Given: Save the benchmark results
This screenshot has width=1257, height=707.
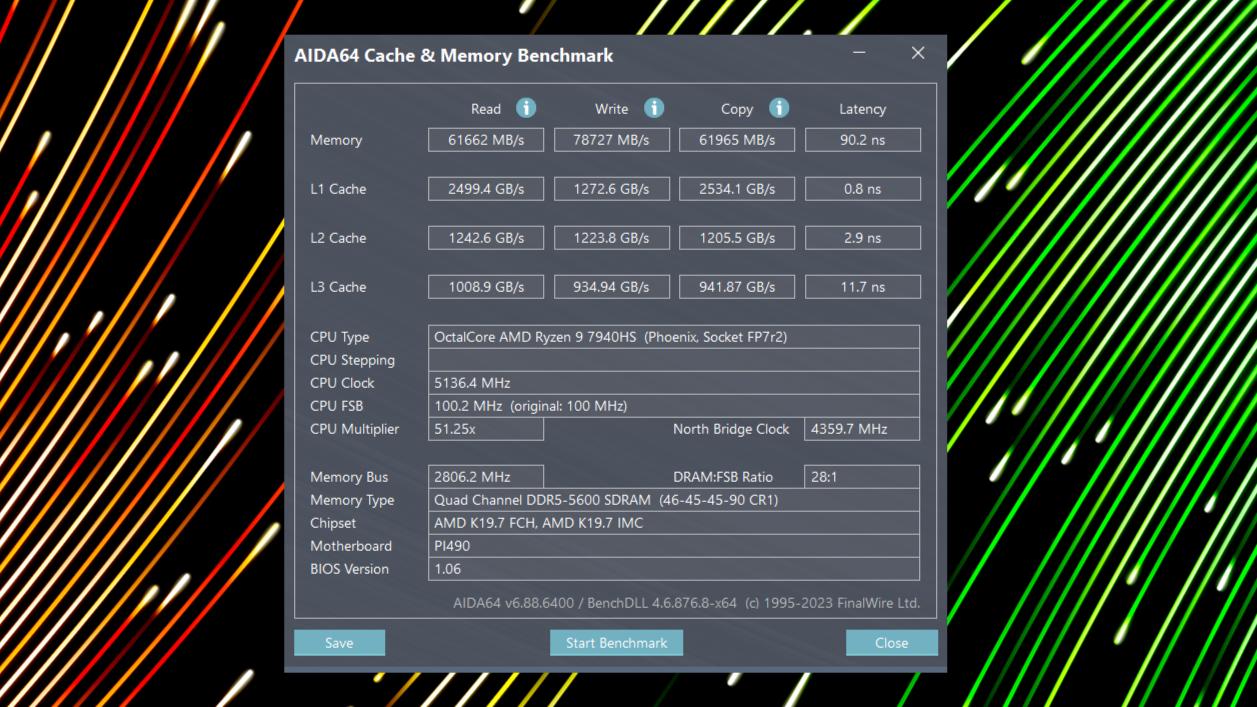Looking at the screenshot, I should coord(339,643).
